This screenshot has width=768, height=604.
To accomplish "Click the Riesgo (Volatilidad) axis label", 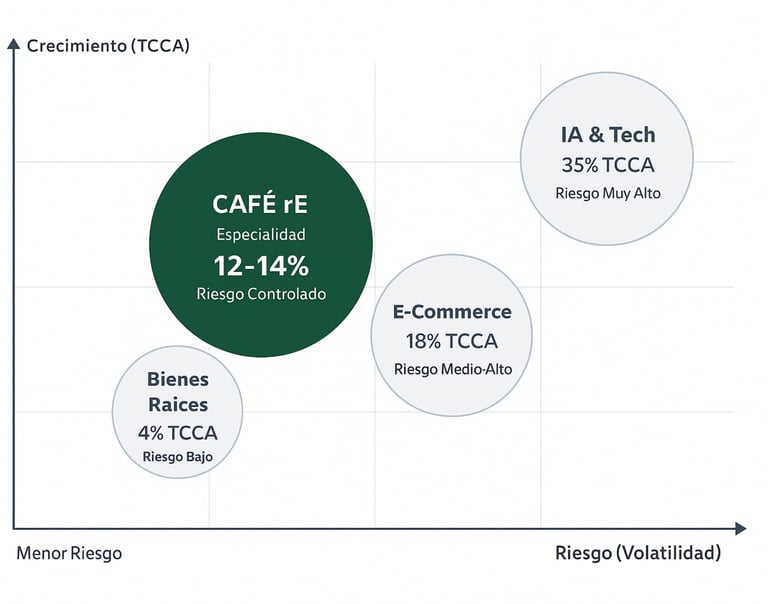I will pos(637,553).
